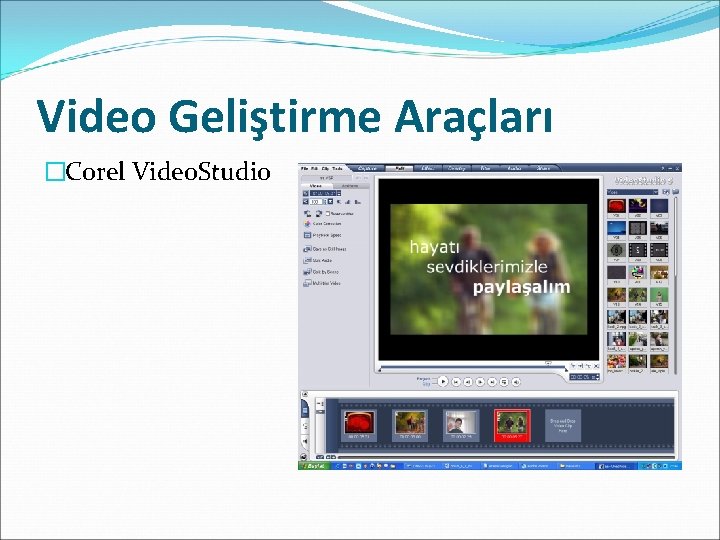Screen dimensions: 720x540
Task: Switch preview to Clip mode
Action: coord(427,384)
